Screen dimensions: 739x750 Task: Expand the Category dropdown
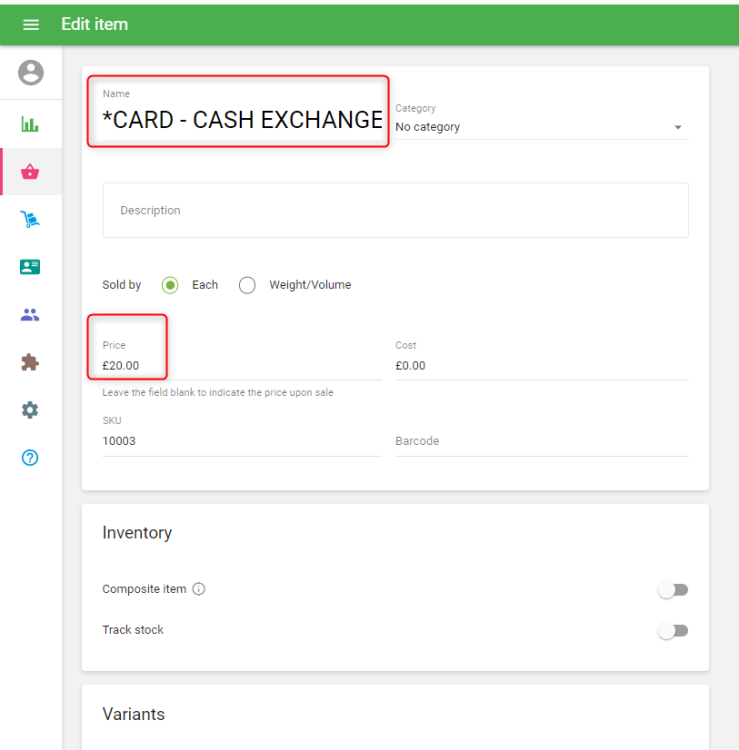pos(541,127)
